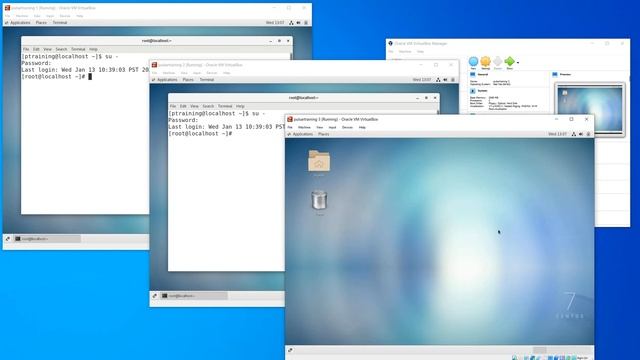This screenshot has width=640, height=360.
Task: Open Edit menu in pulsartraining 2 terminal
Action: tap(183, 106)
